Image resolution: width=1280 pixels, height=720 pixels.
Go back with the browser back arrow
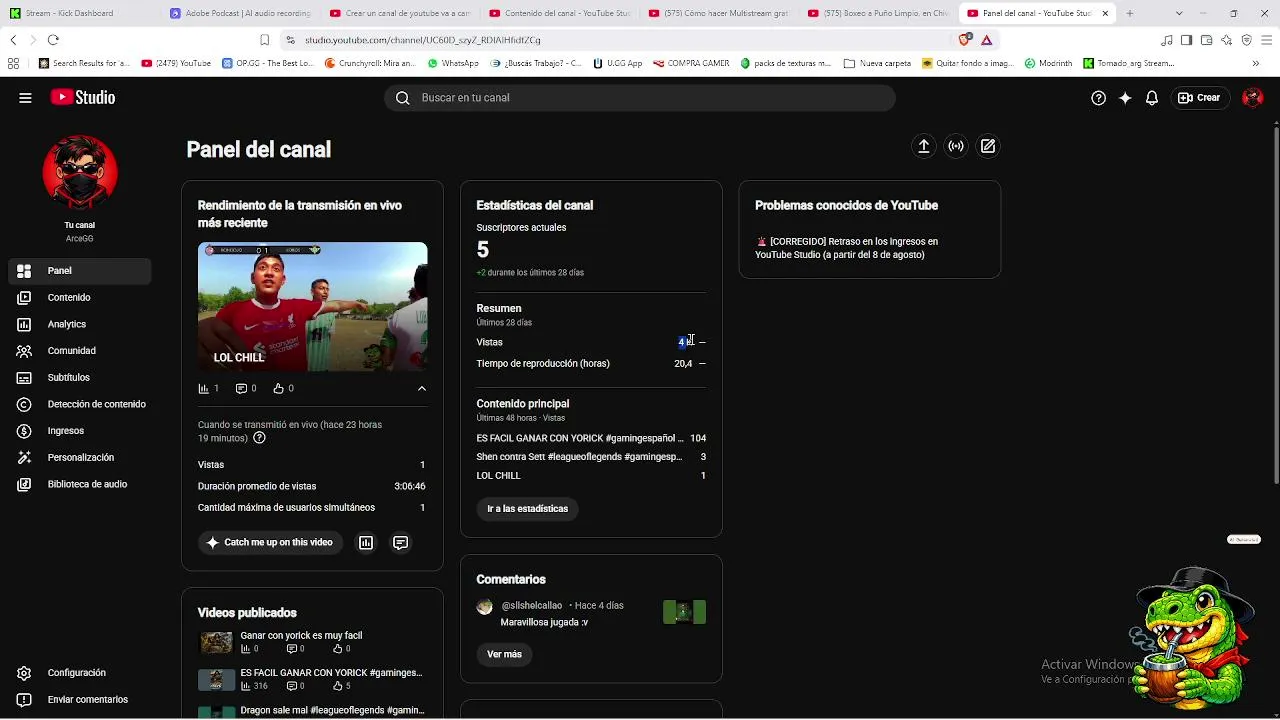click(13, 40)
